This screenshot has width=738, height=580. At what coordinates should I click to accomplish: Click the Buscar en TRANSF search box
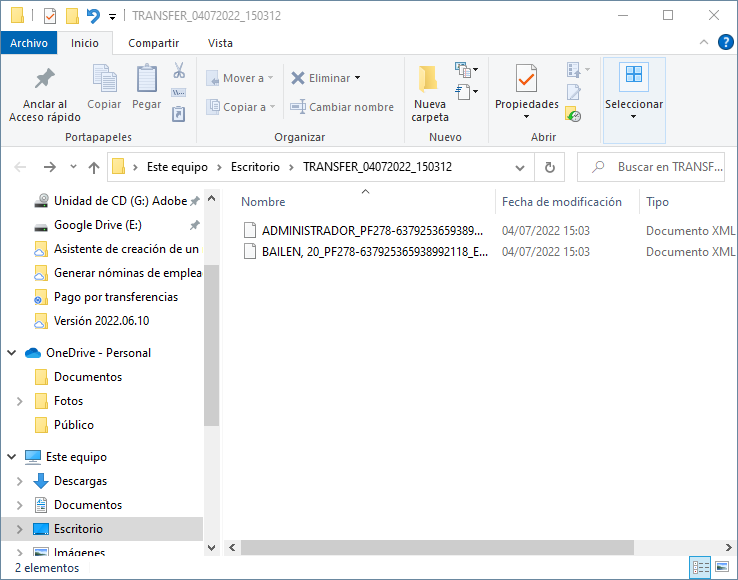pyautogui.click(x=651, y=167)
